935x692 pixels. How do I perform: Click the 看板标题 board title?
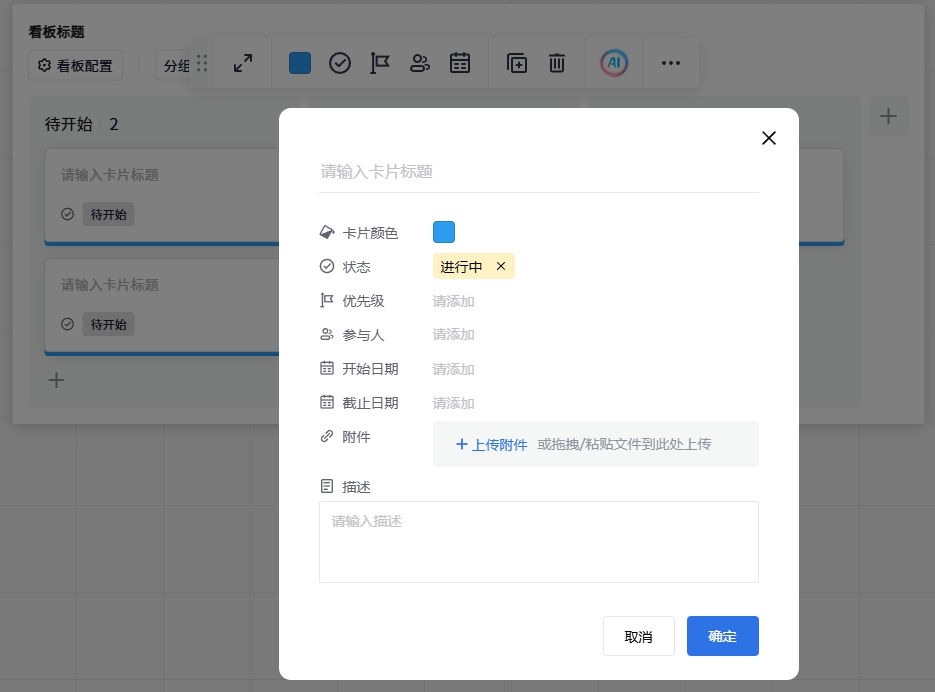[57, 32]
